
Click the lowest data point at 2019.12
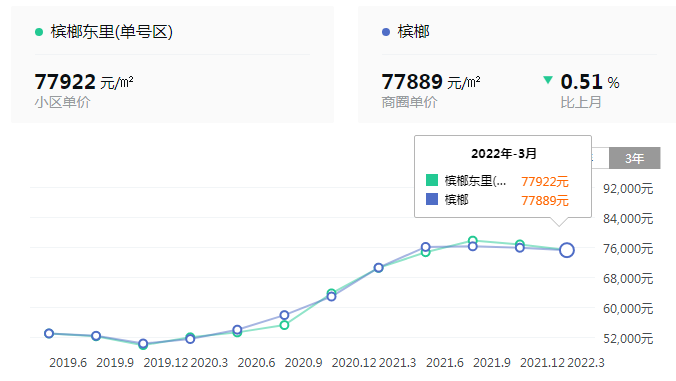143,344
